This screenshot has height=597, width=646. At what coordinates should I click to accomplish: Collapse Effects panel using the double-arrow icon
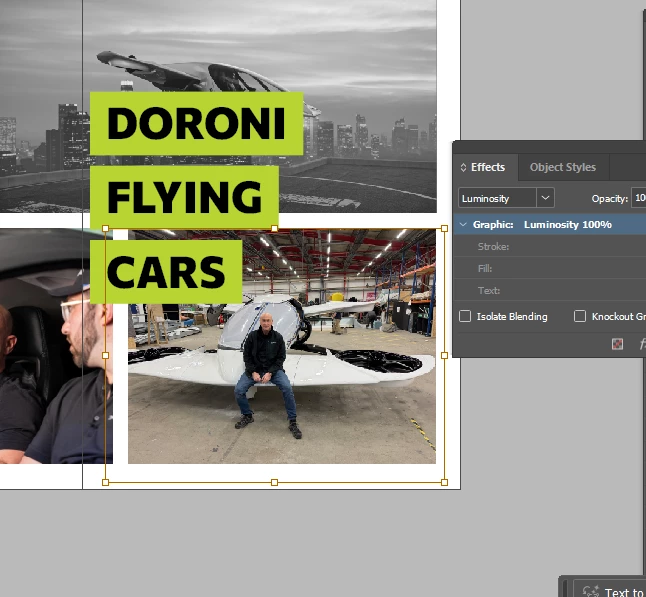pyautogui.click(x=463, y=167)
